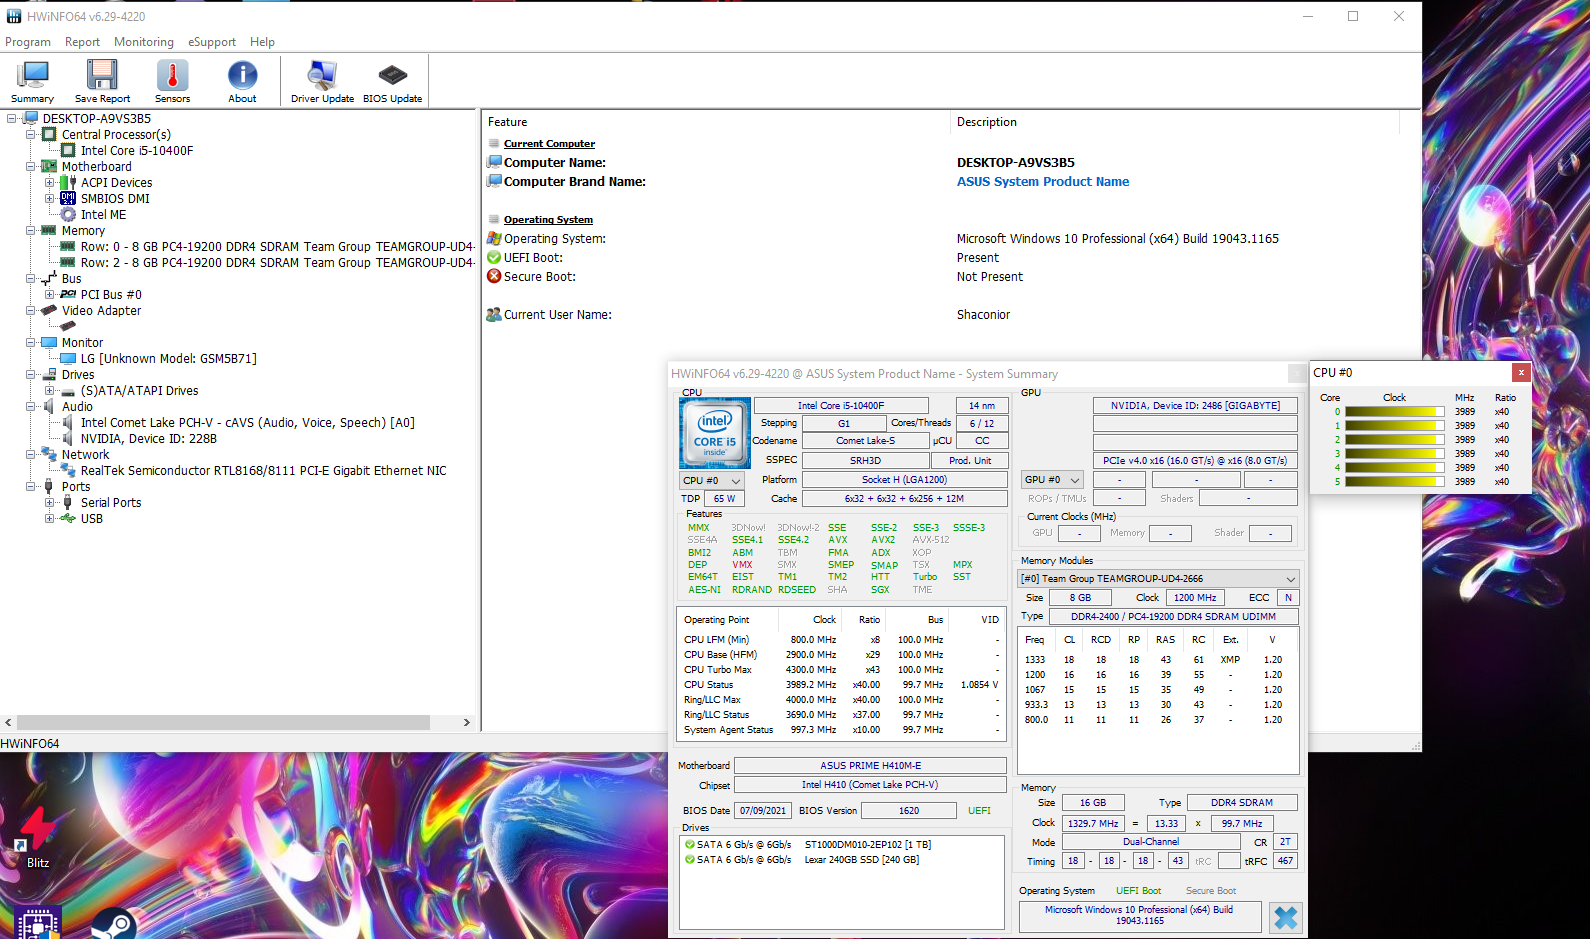Click the ASUS System Product Name link

tap(1043, 182)
